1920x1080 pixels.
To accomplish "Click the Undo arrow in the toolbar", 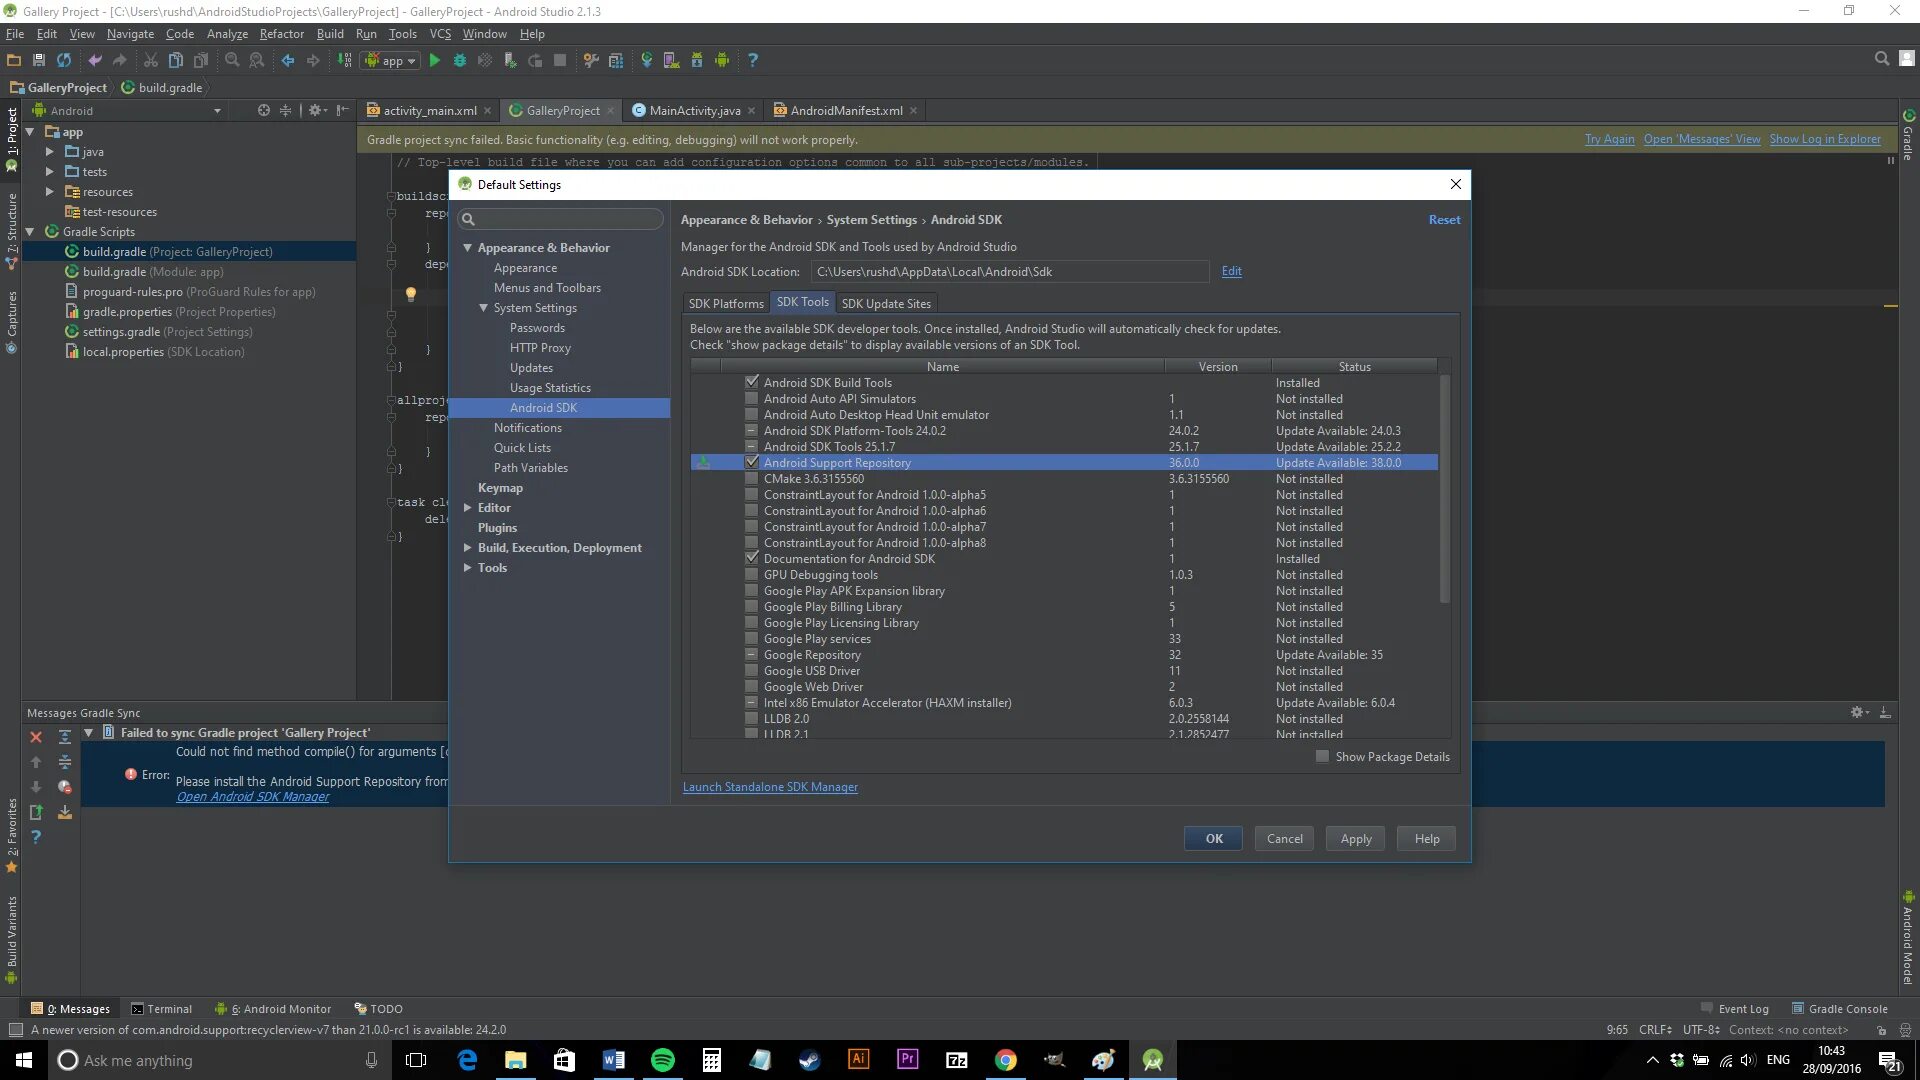I will pyautogui.click(x=95, y=60).
